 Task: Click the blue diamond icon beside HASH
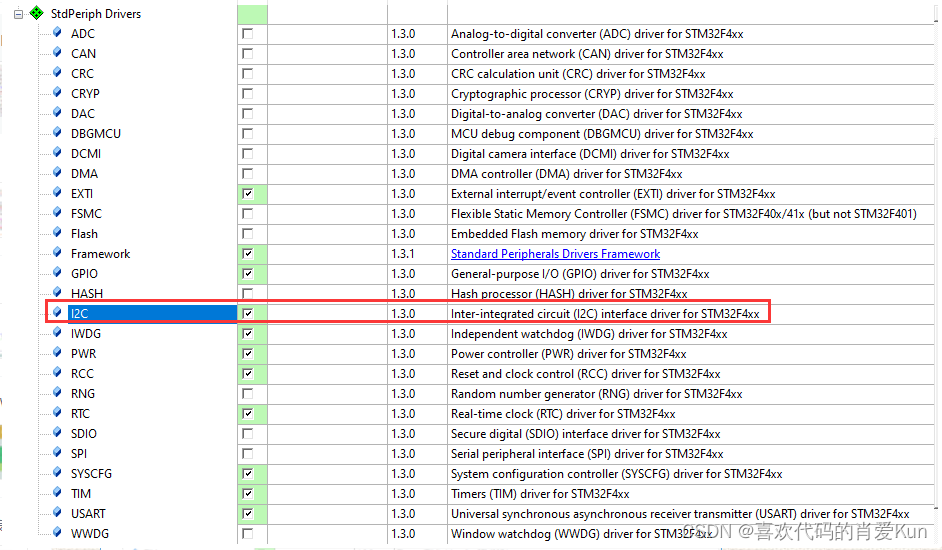pos(57,292)
